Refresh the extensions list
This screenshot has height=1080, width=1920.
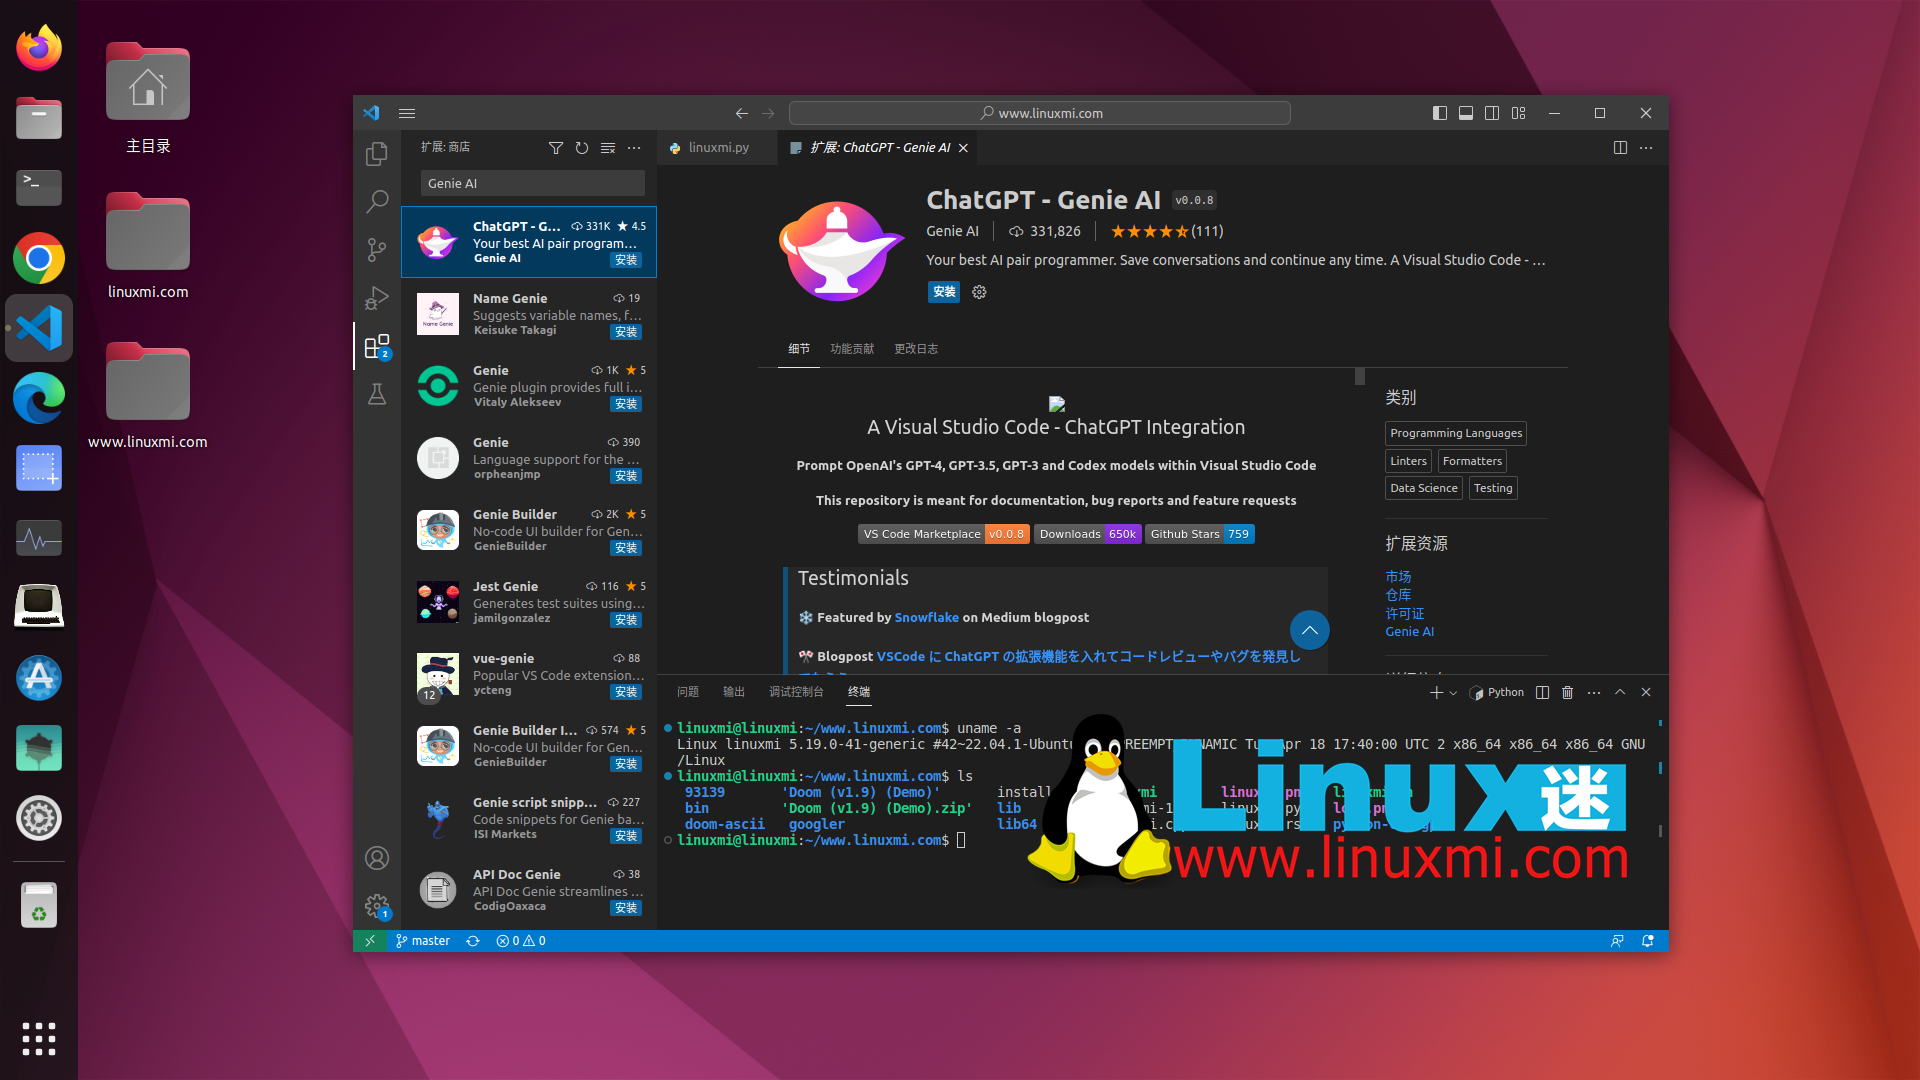[x=581, y=148]
